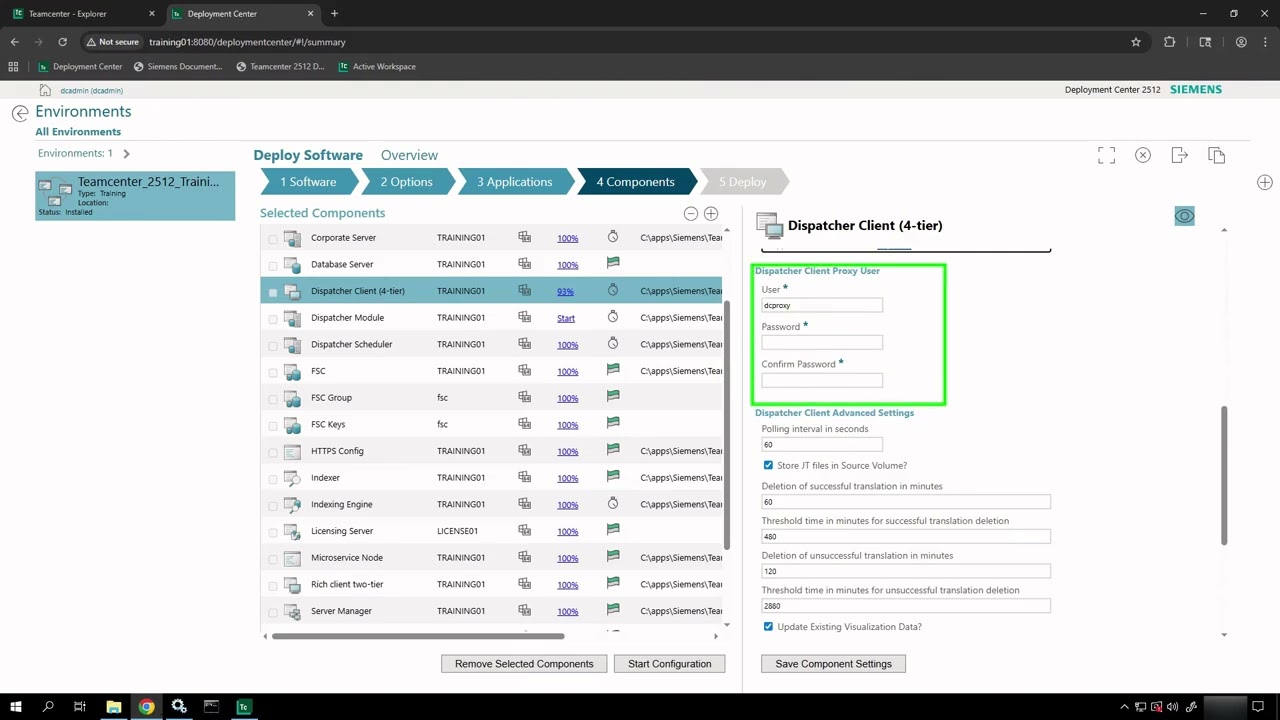Click list scroll right arrow
This screenshot has width=1280, height=720.
[x=715, y=636]
